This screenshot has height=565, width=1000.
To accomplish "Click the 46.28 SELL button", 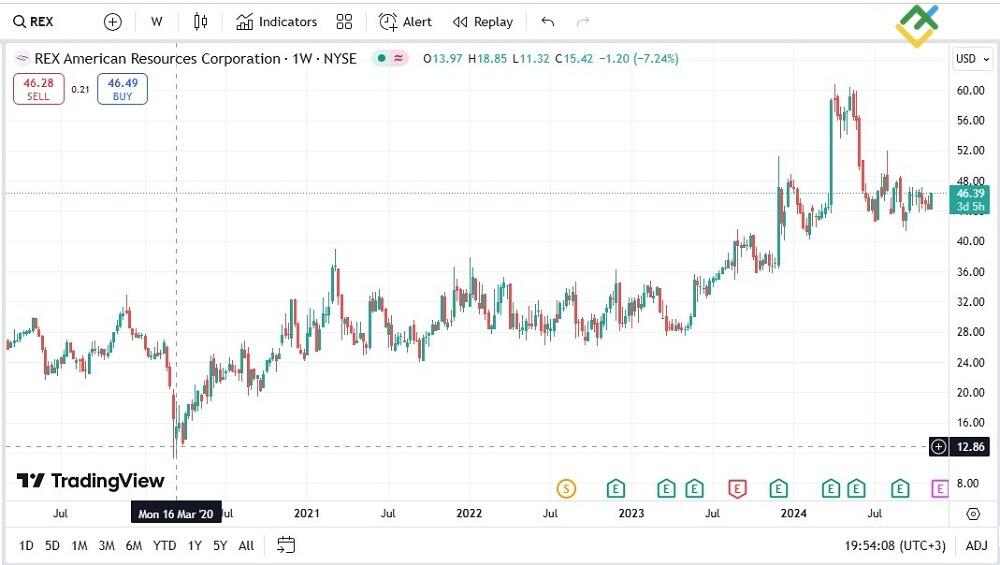I will (x=38, y=89).
